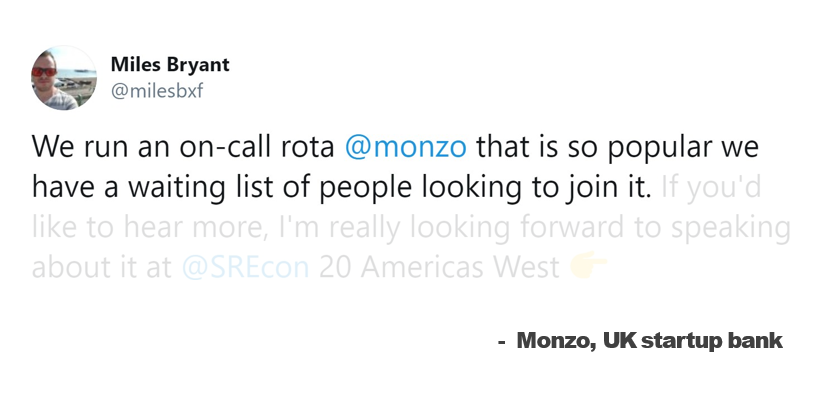Viewport: 819px width, 419px height.
Task: Click the pointing hand emoji
Action: click(587, 269)
